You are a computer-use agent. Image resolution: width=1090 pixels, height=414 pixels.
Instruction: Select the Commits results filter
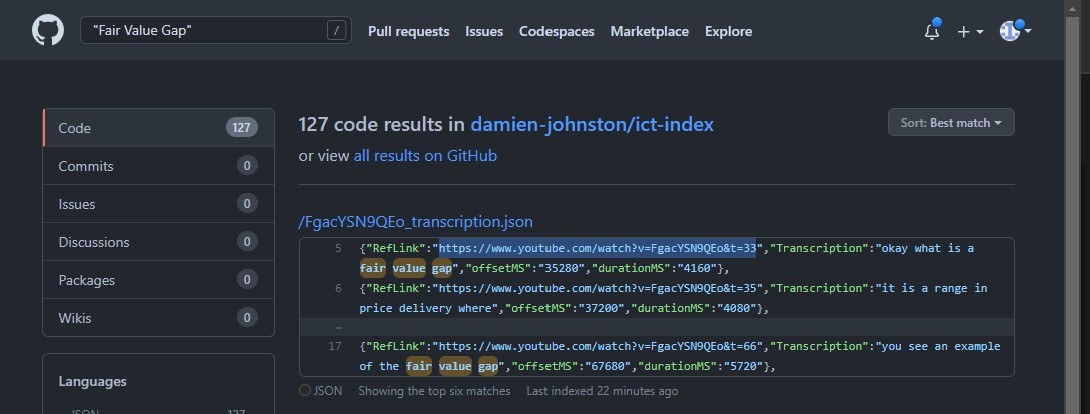(x=158, y=166)
